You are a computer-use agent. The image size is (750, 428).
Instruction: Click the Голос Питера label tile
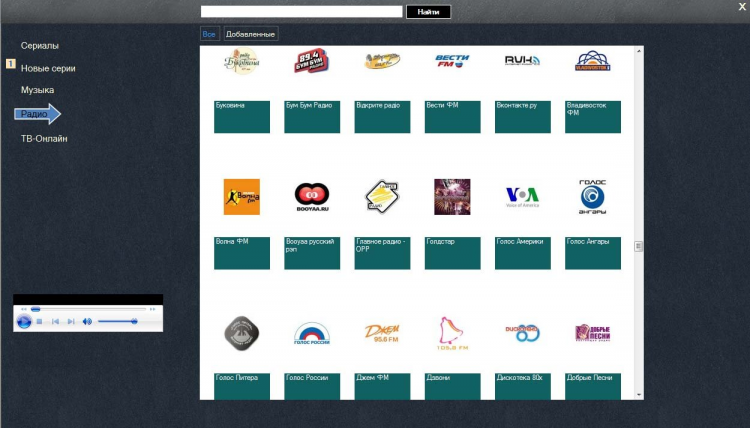tap(242, 386)
